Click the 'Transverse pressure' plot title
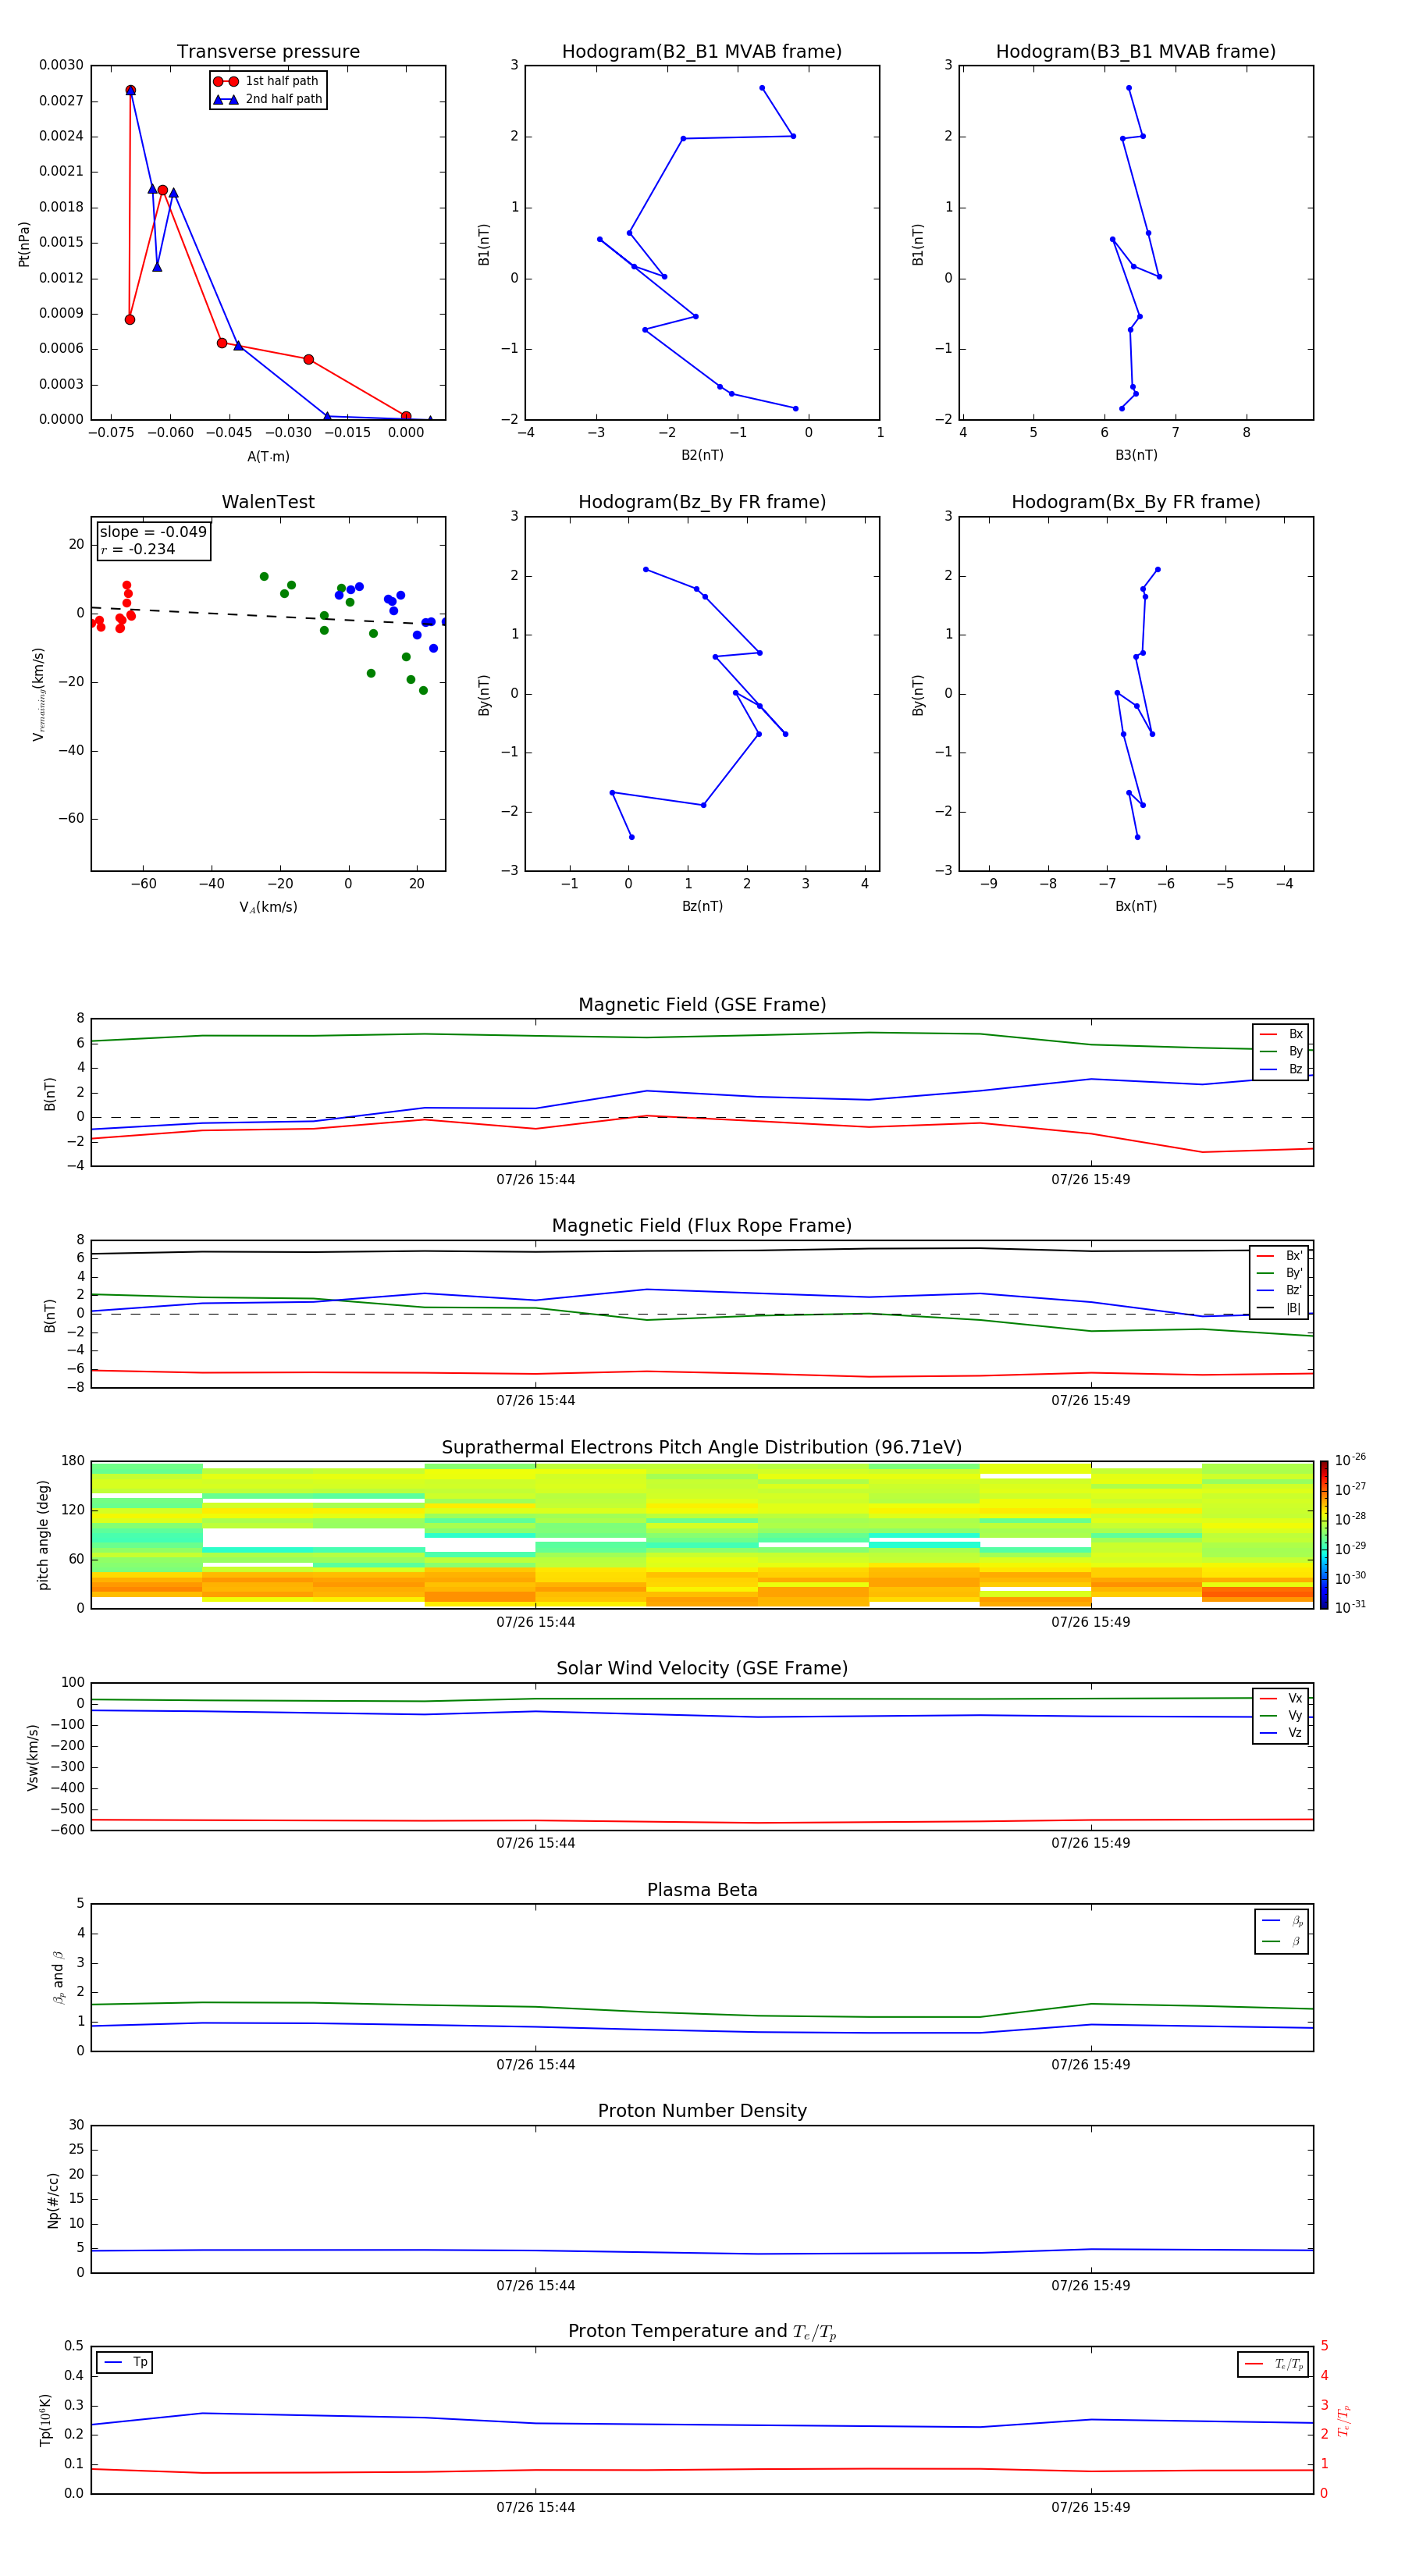Screen dimensions: 1405x2576 coord(268,52)
